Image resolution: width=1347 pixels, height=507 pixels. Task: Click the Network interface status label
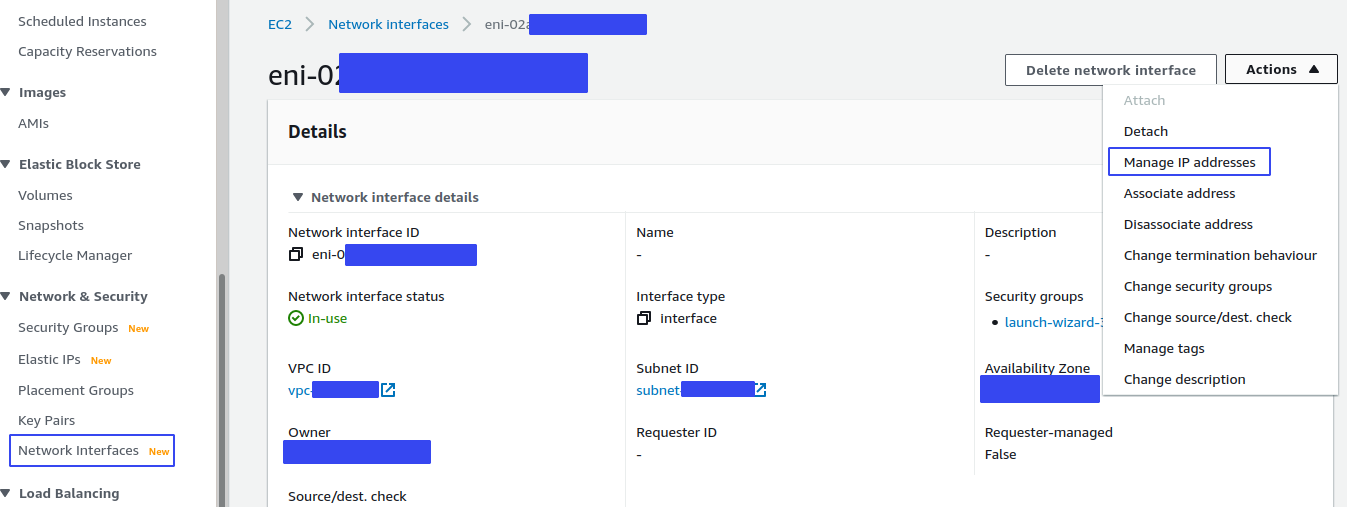(366, 297)
